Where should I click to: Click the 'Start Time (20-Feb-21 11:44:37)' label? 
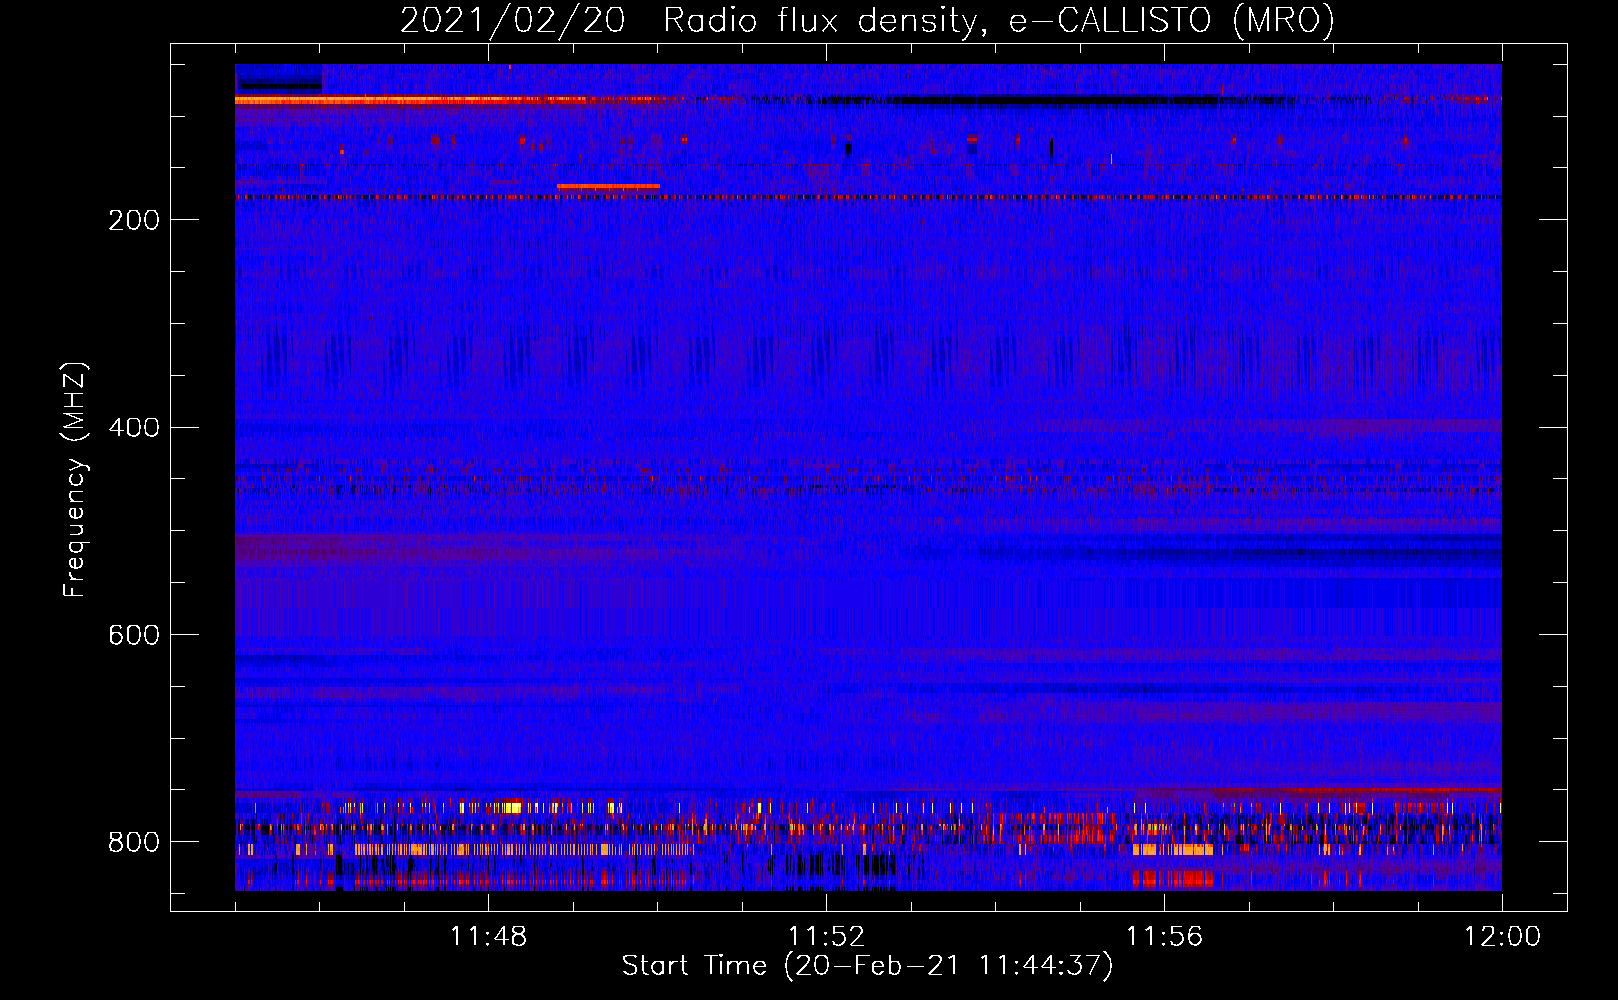pos(867,966)
